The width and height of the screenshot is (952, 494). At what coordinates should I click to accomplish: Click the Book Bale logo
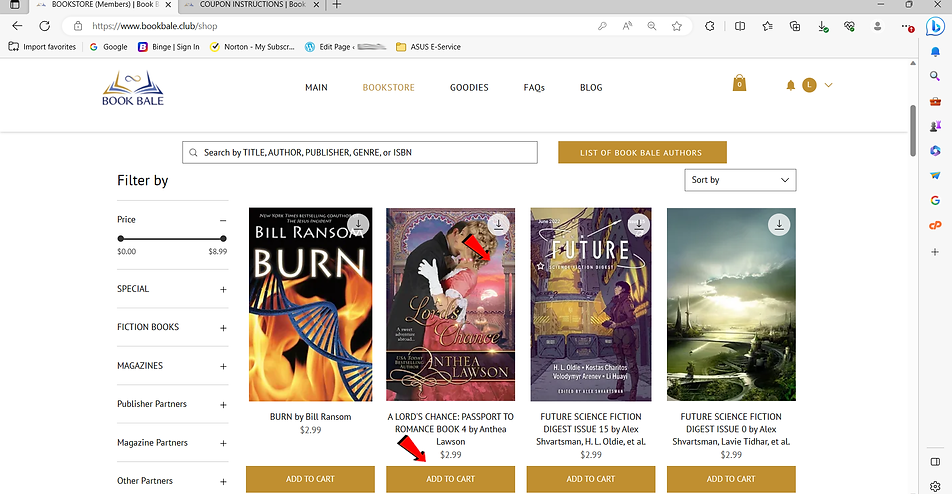click(133, 89)
